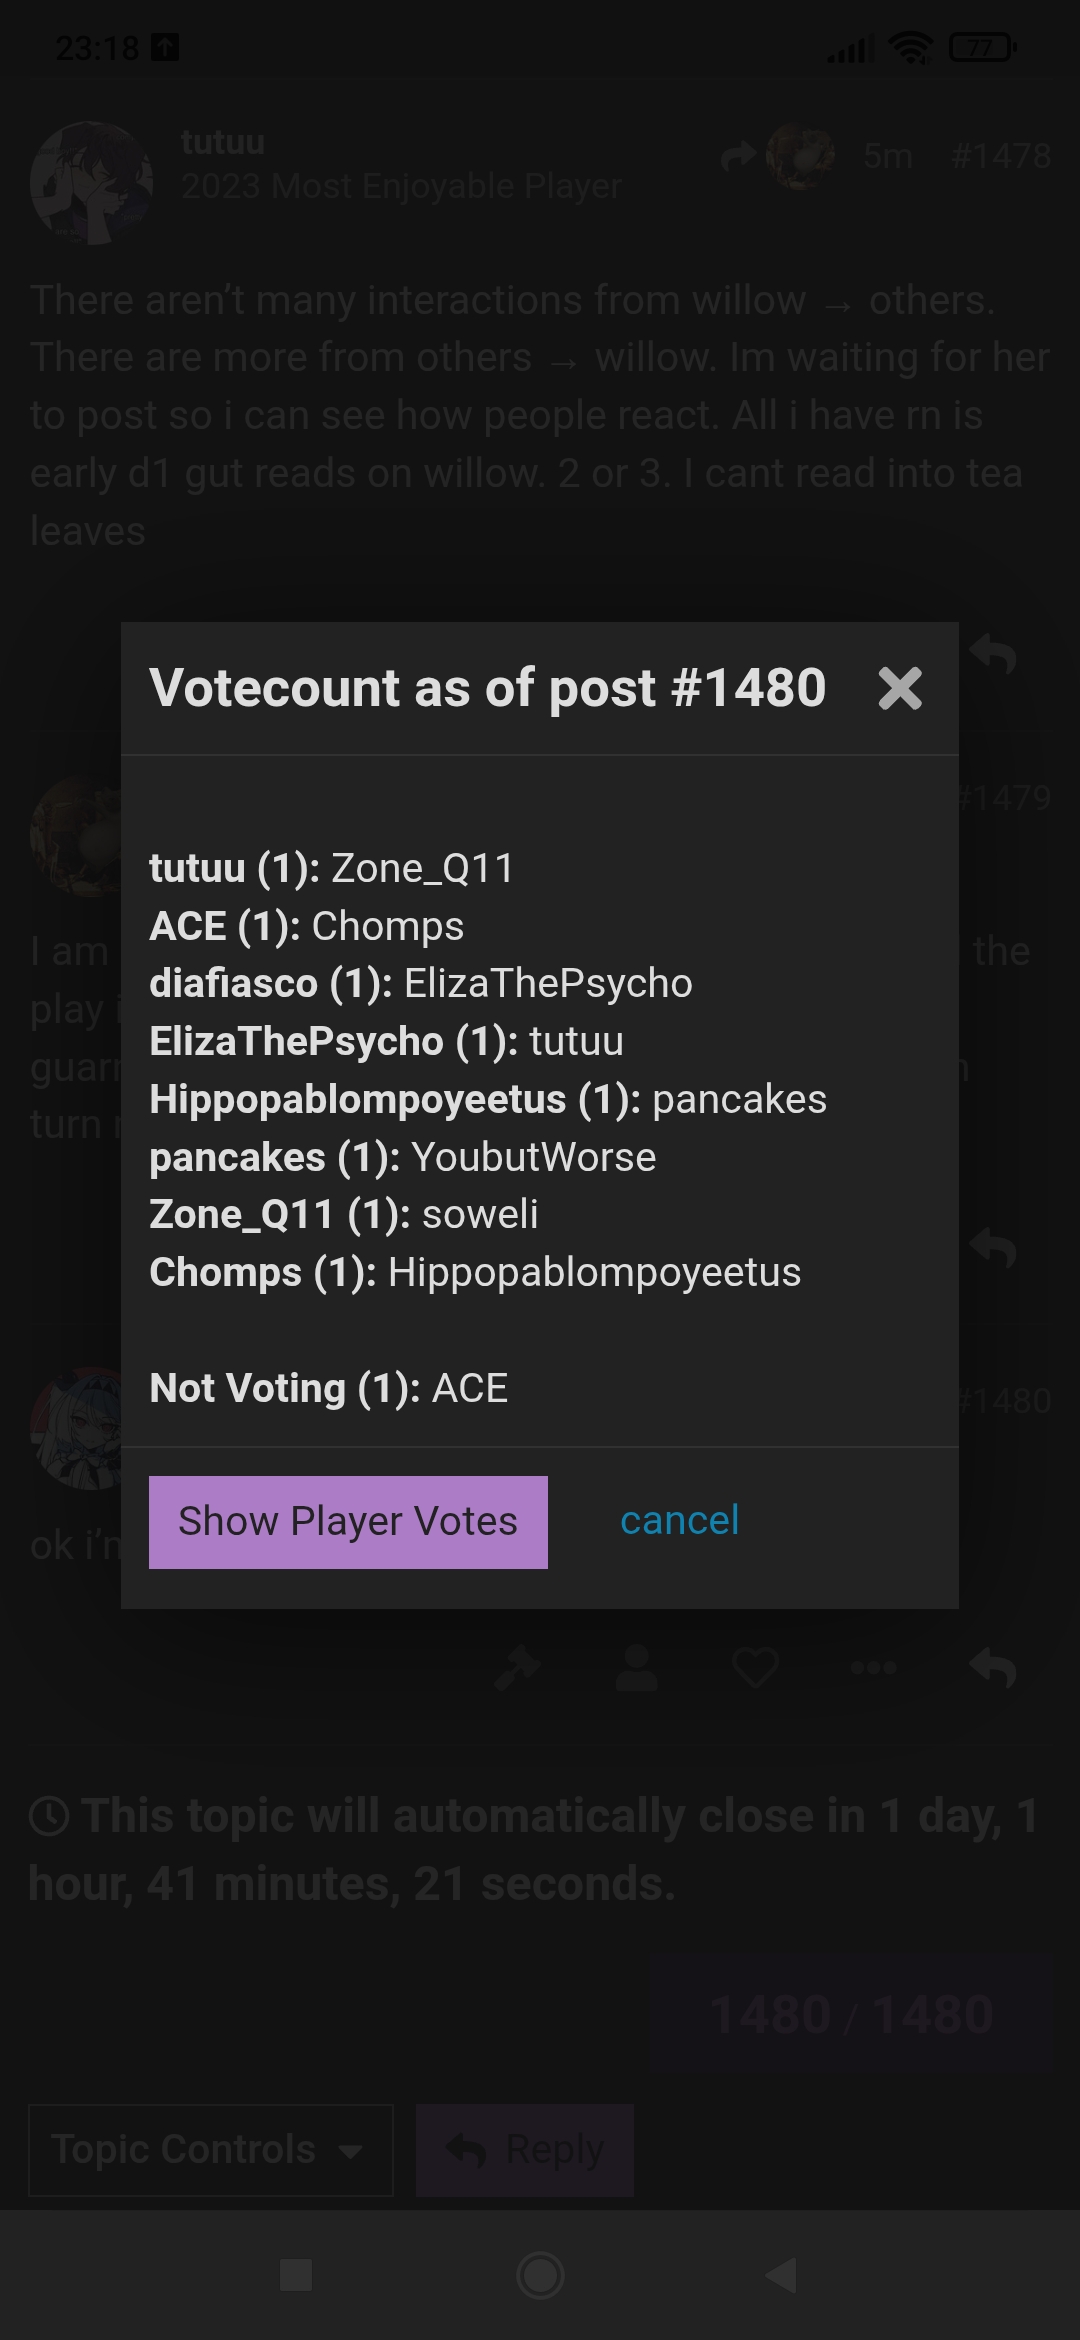
Task: Tap the person silhouette icon under the last post
Action: tap(636, 1668)
